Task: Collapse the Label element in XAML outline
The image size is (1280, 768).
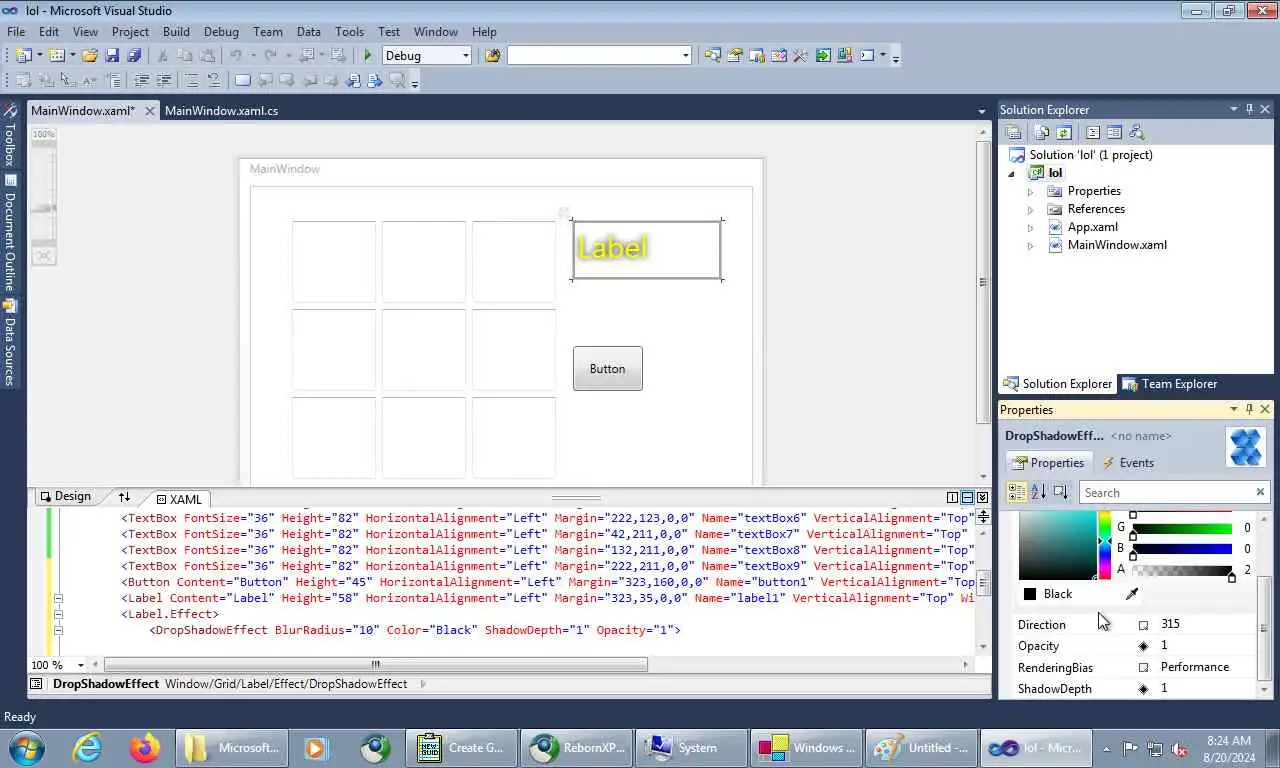Action: [x=58, y=598]
